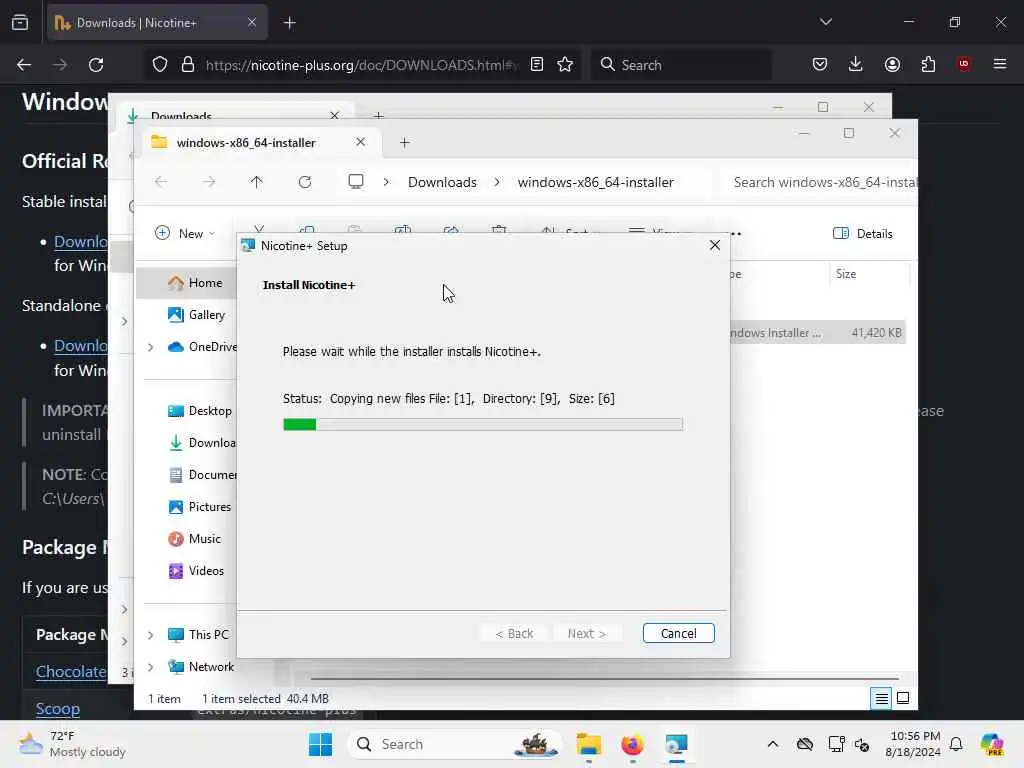Open Windows Start menu
This screenshot has height=768, width=1024.
pos(320,744)
